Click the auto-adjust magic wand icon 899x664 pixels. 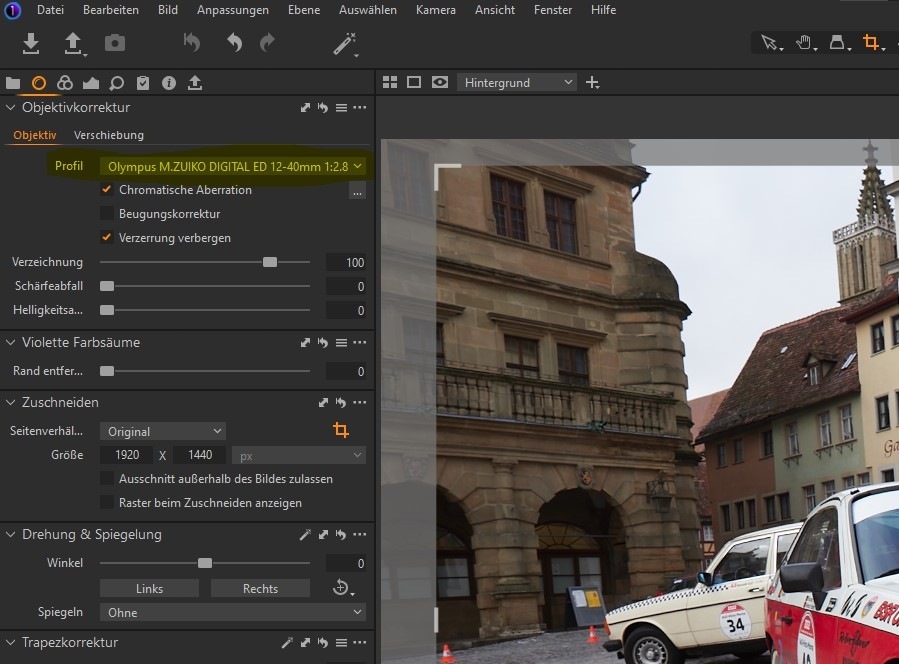tap(345, 43)
